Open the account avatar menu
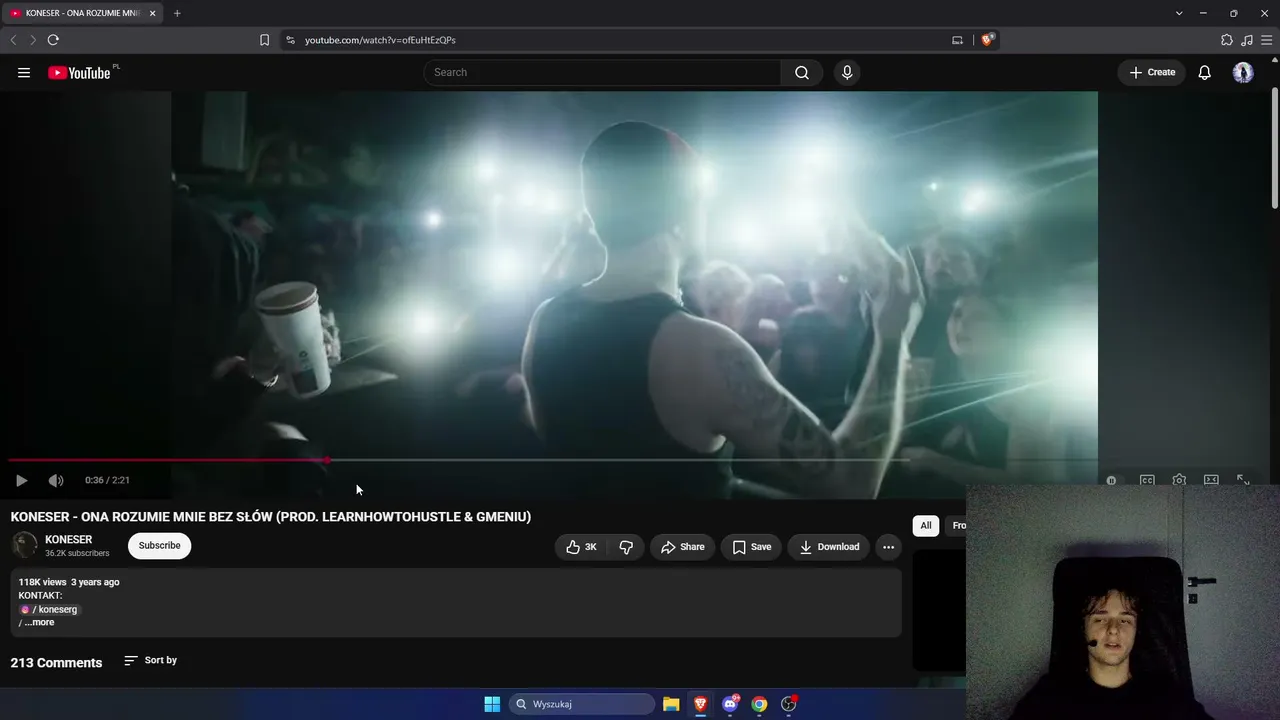The image size is (1280, 720). (1243, 72)
